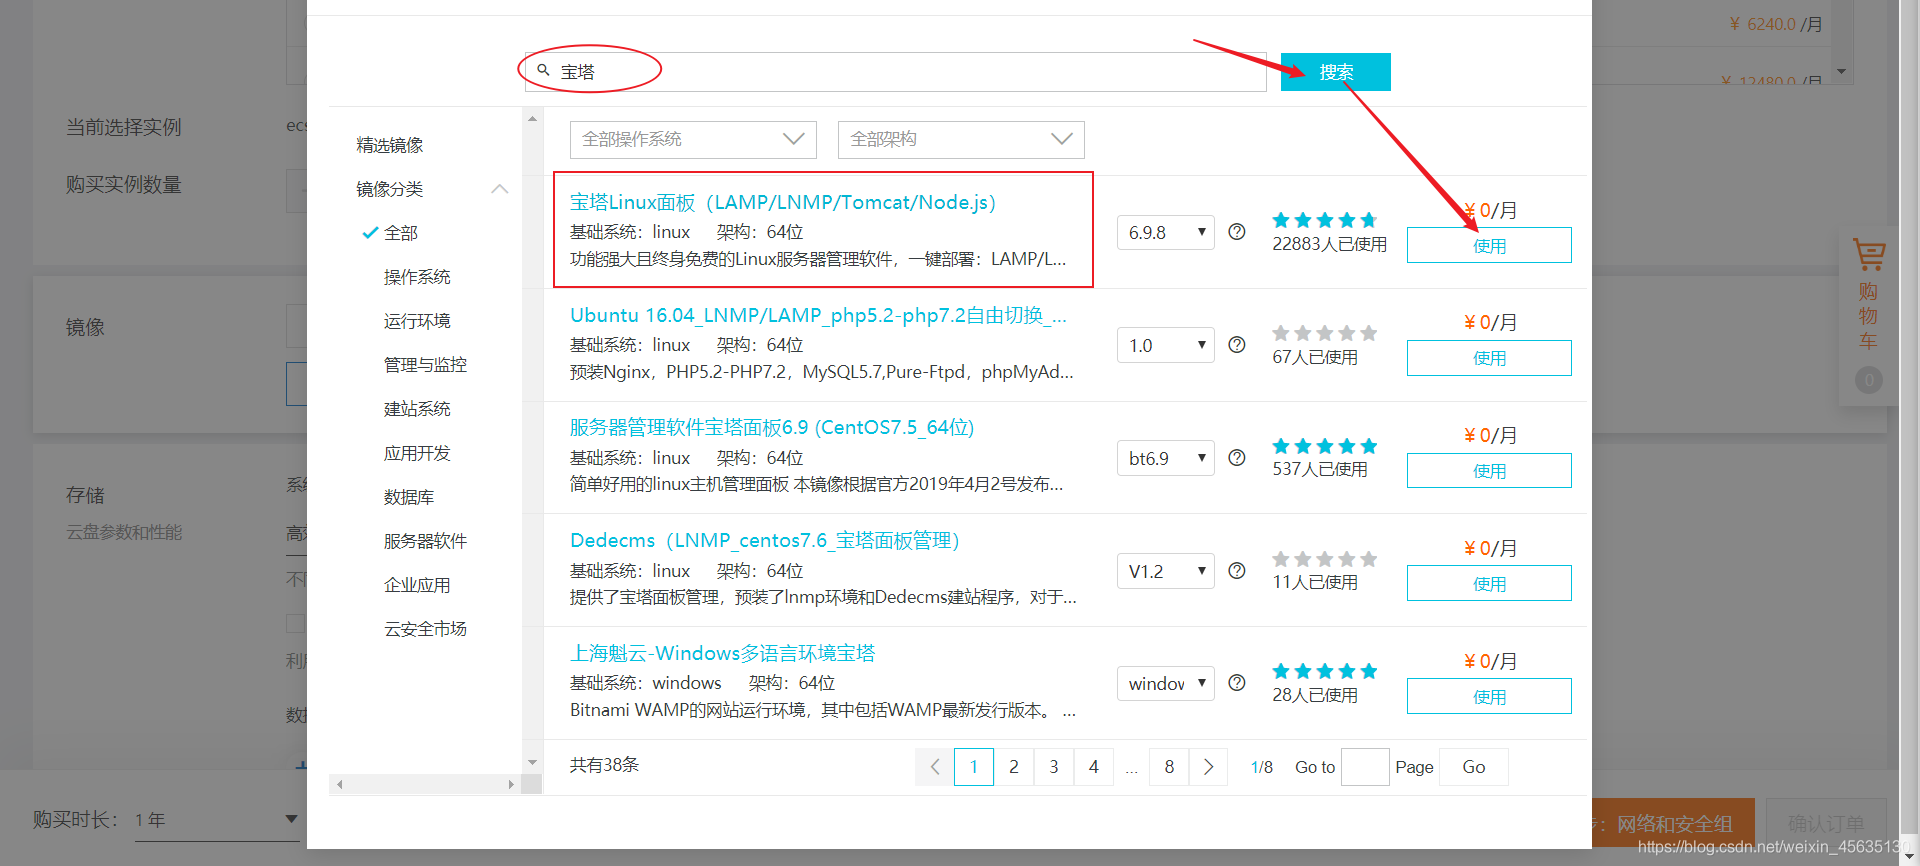Click 确认订单 button in background page

coord(1826,824)
